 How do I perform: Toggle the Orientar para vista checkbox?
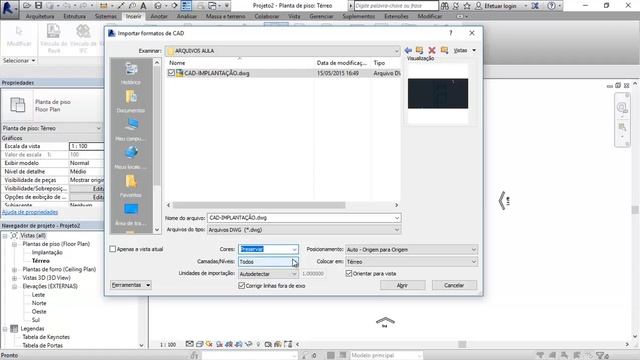coord(349,273)
